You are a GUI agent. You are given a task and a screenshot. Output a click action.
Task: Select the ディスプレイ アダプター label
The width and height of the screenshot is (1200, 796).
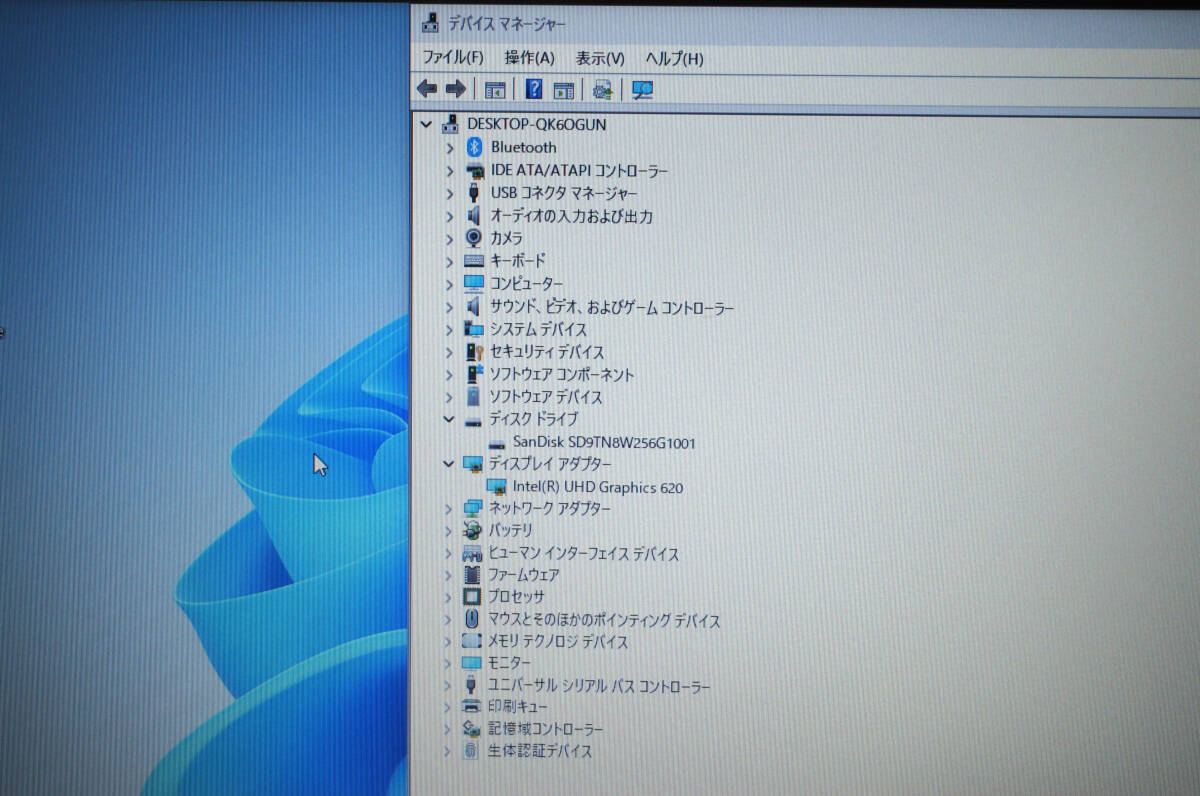click(549, 464)
